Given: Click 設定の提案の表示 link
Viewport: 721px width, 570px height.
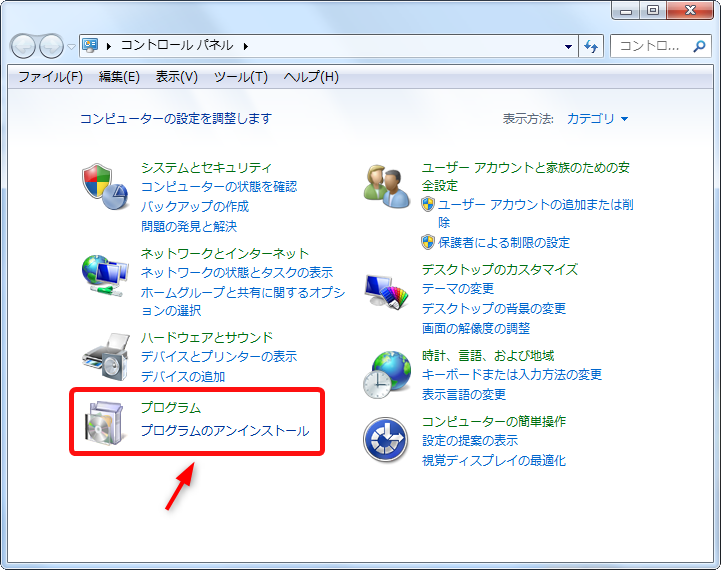Looking at the screenshot, I should coord(469,440).
